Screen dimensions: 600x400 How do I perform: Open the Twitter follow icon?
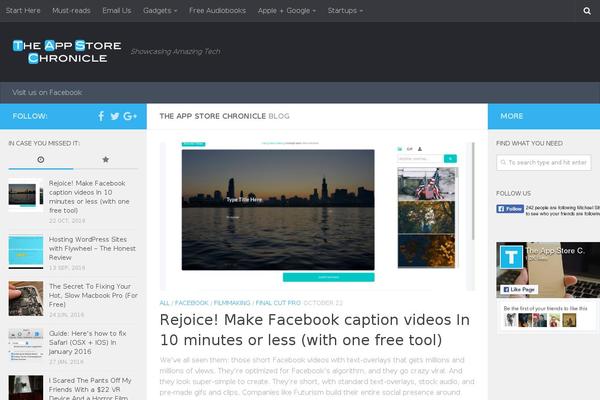115,116
